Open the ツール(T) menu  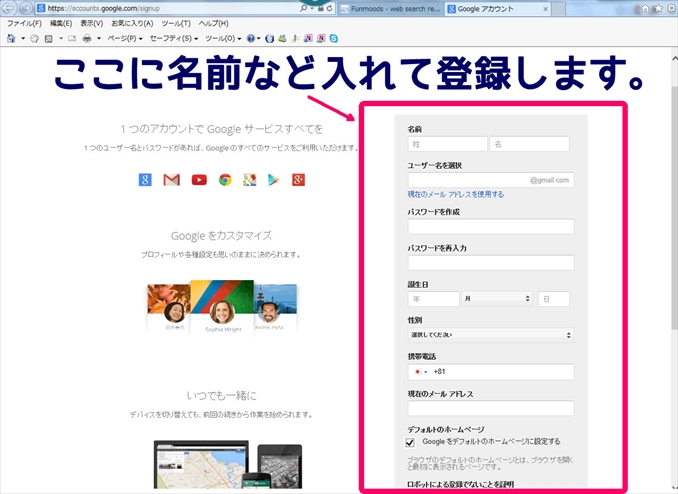coord(176,23)
